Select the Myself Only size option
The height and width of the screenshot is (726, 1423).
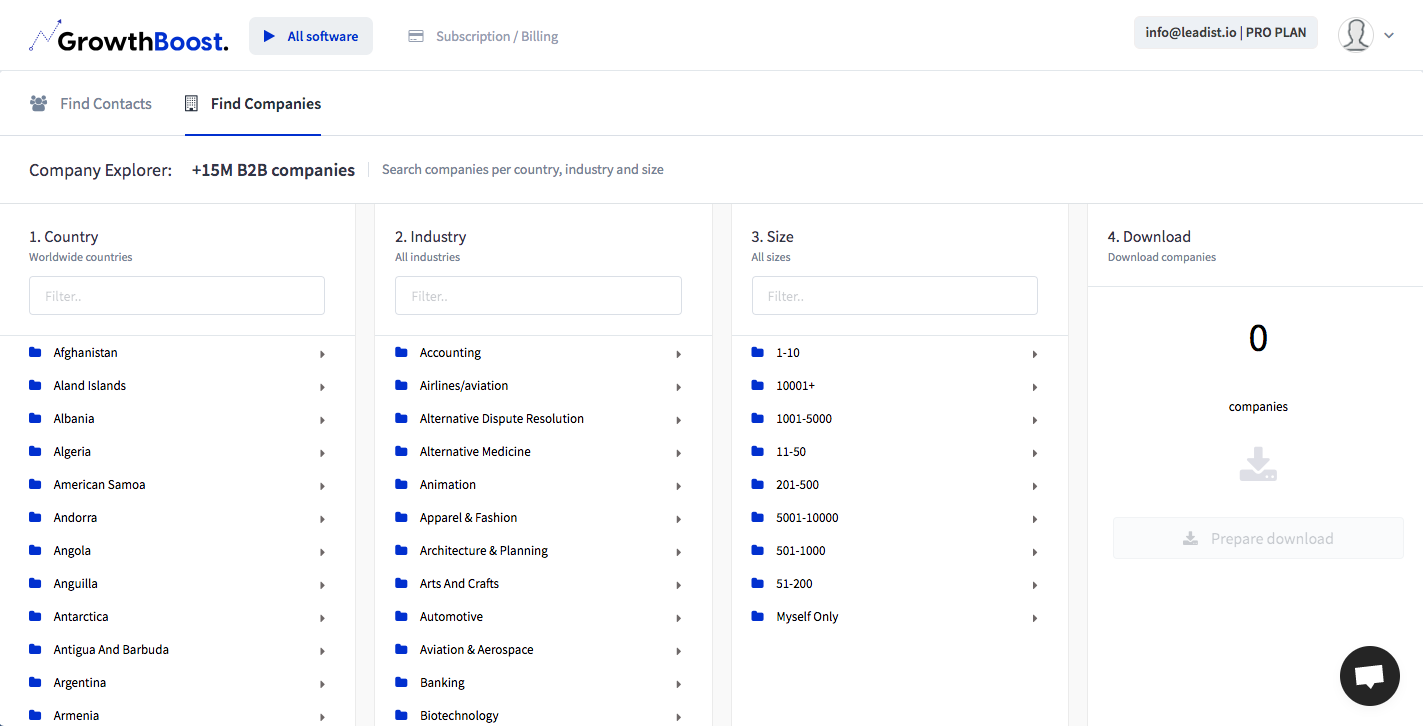tap(807, 616)
